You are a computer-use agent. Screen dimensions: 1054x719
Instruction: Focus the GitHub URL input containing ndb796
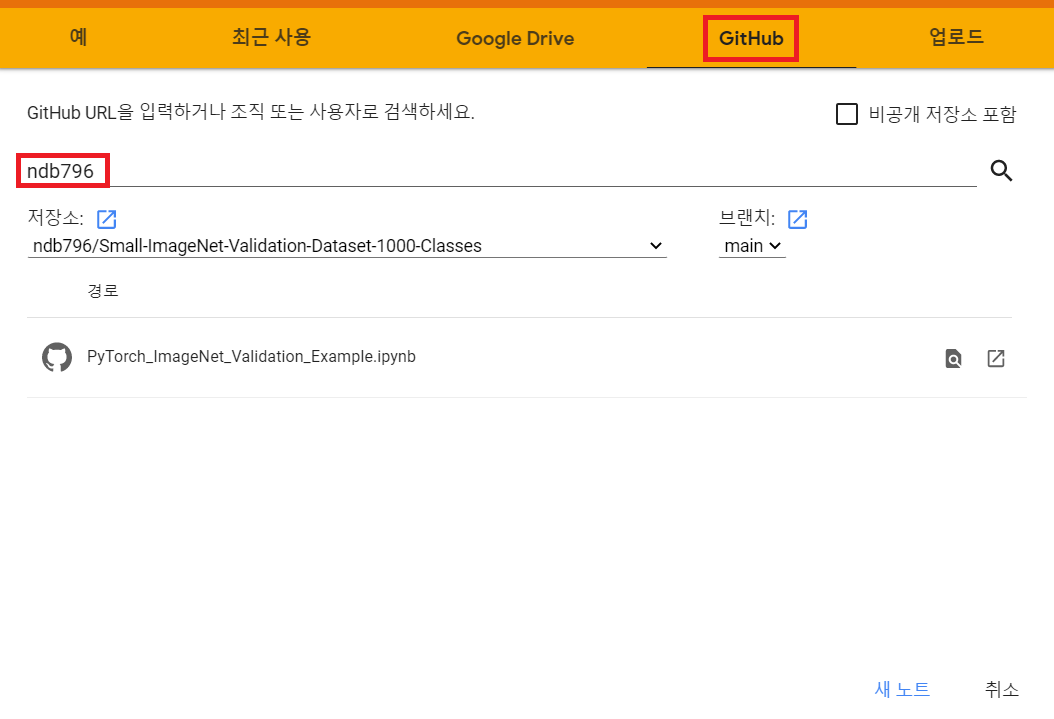pos(501,171)
